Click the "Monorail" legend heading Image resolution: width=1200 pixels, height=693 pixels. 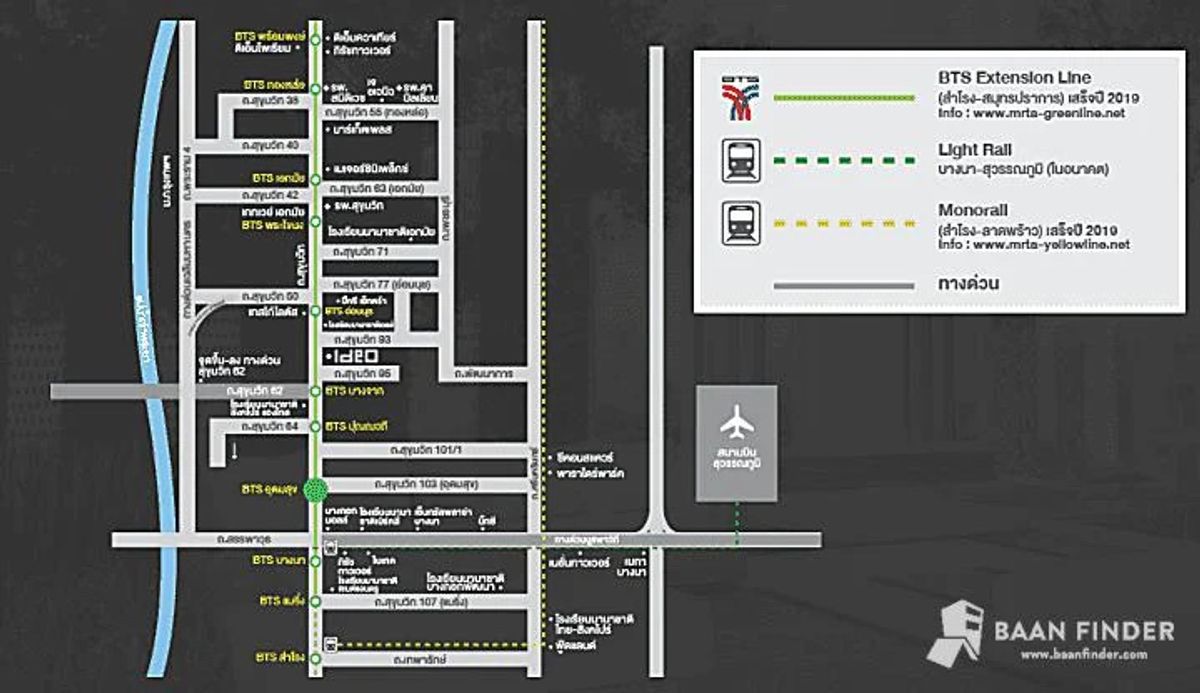pos(972,211)
